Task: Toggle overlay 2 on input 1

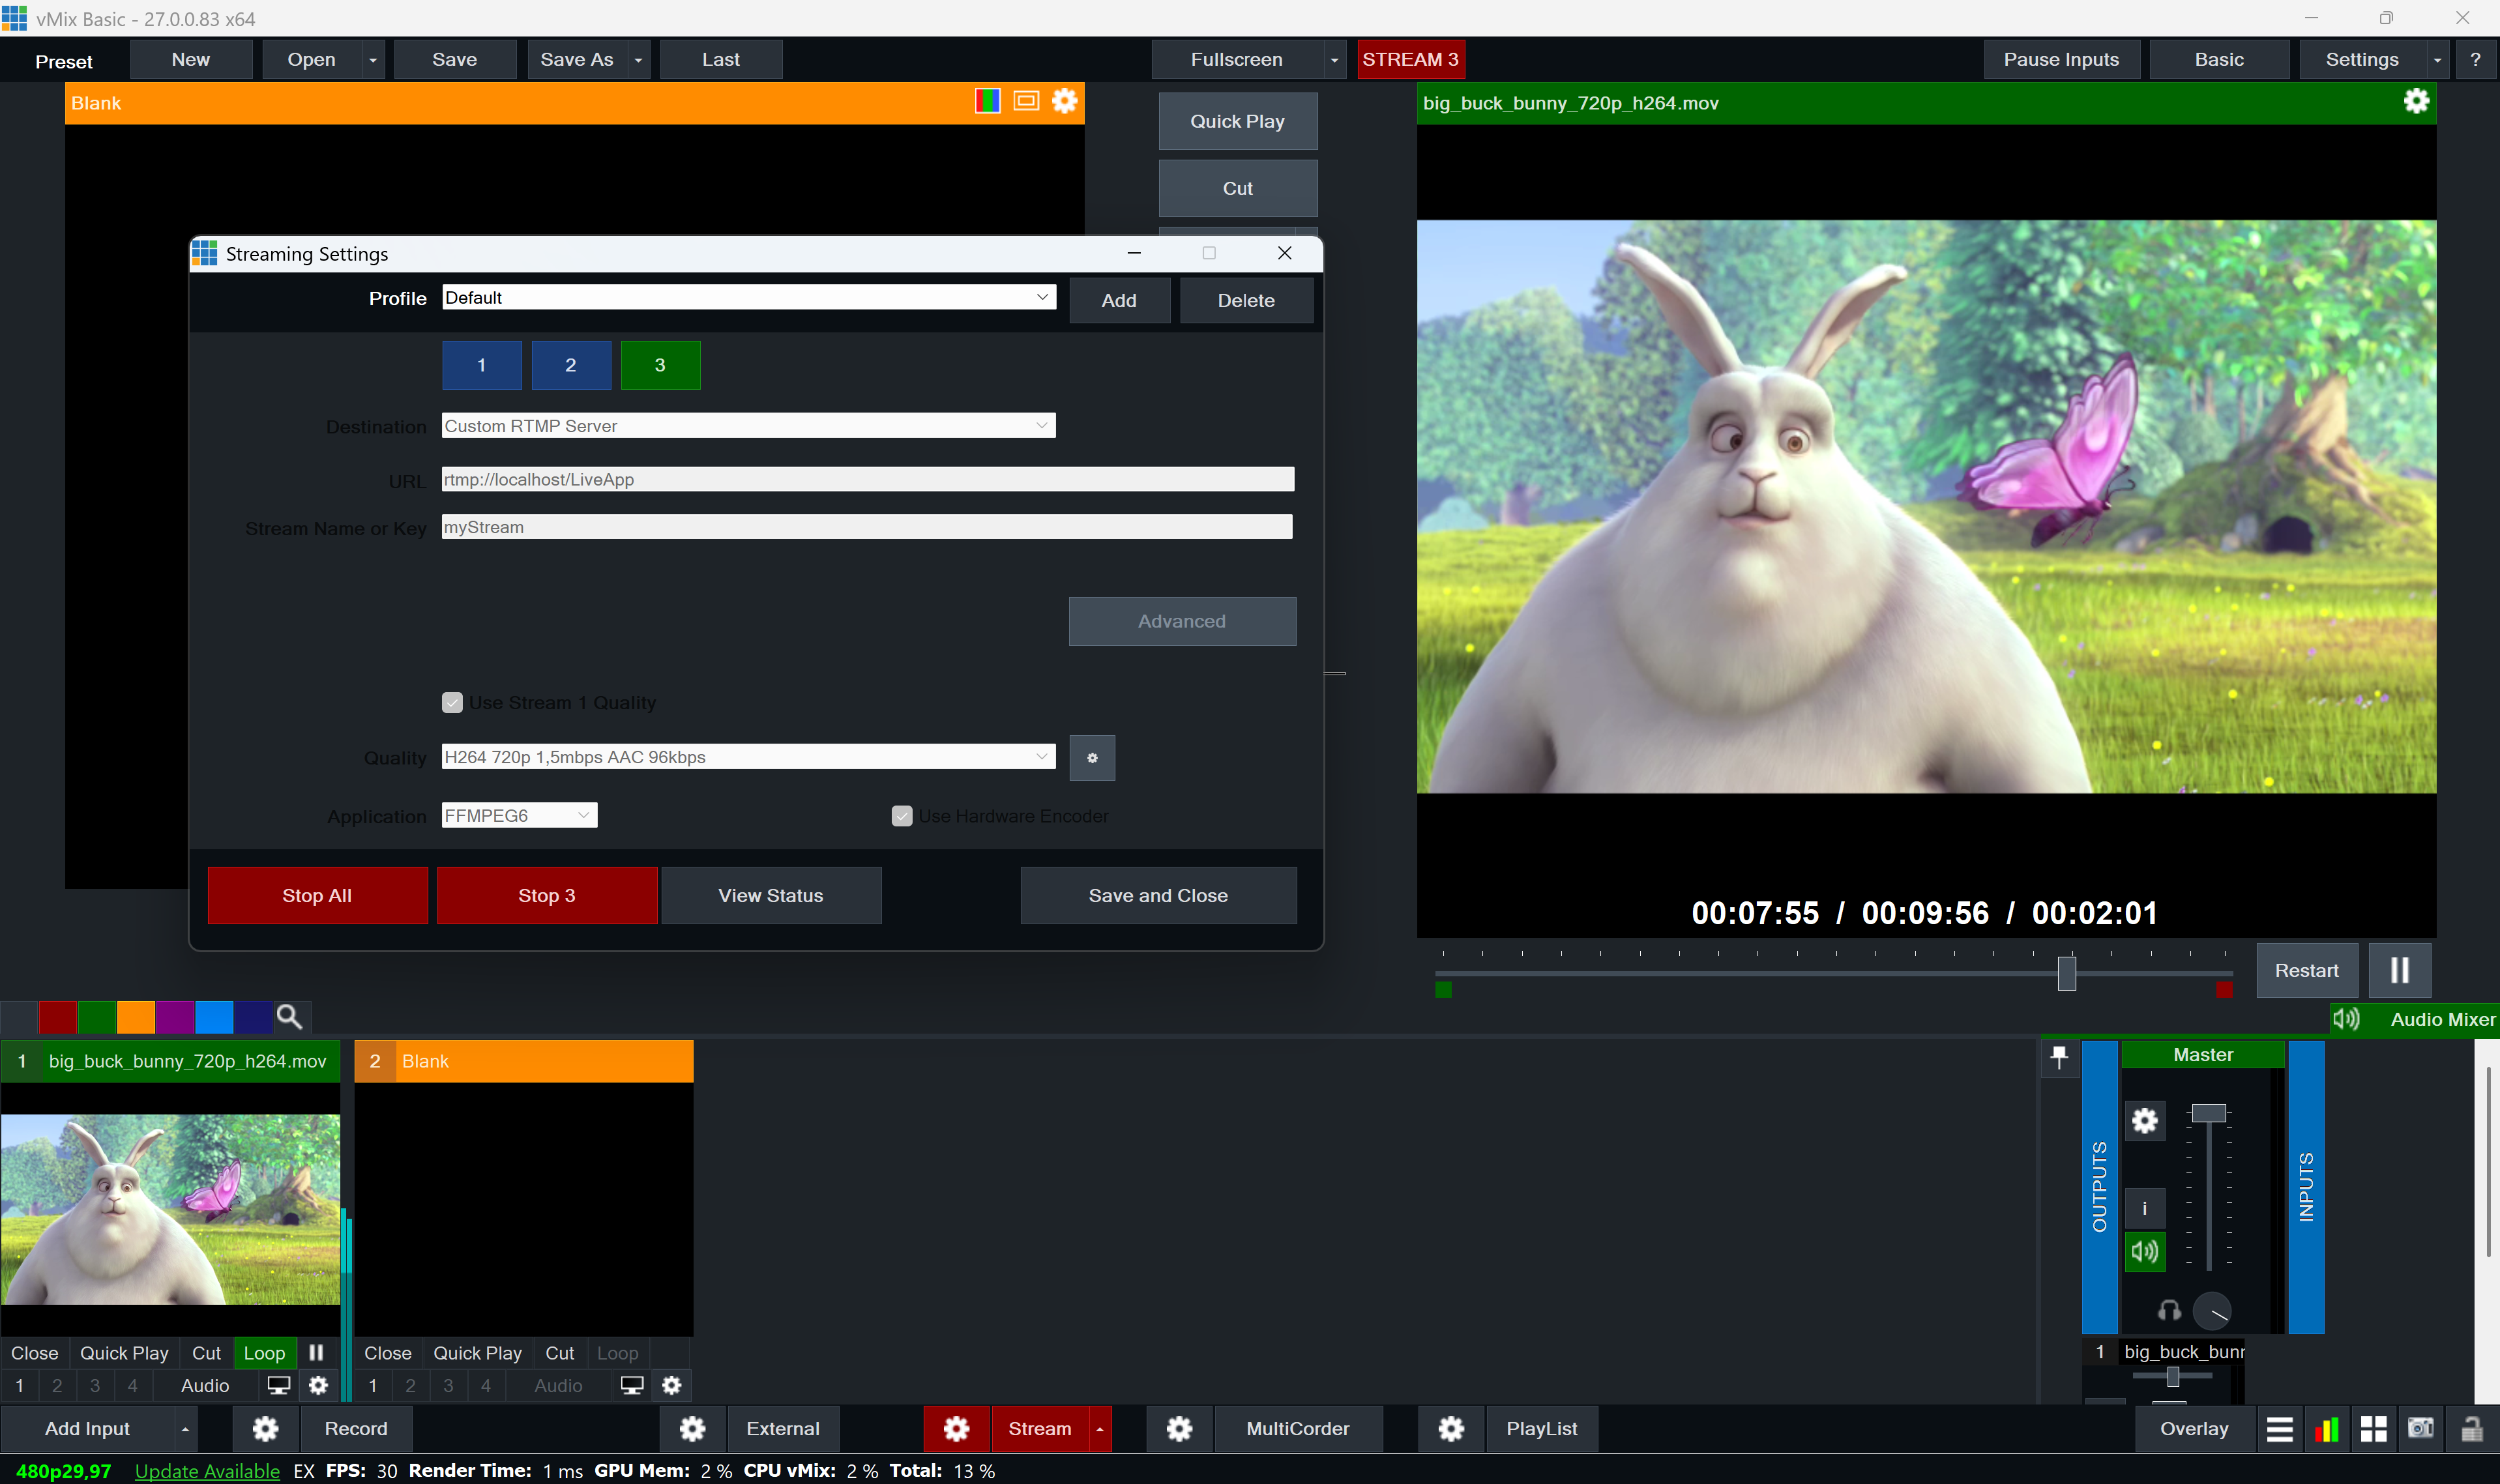Action: (x=57, y=1385)
